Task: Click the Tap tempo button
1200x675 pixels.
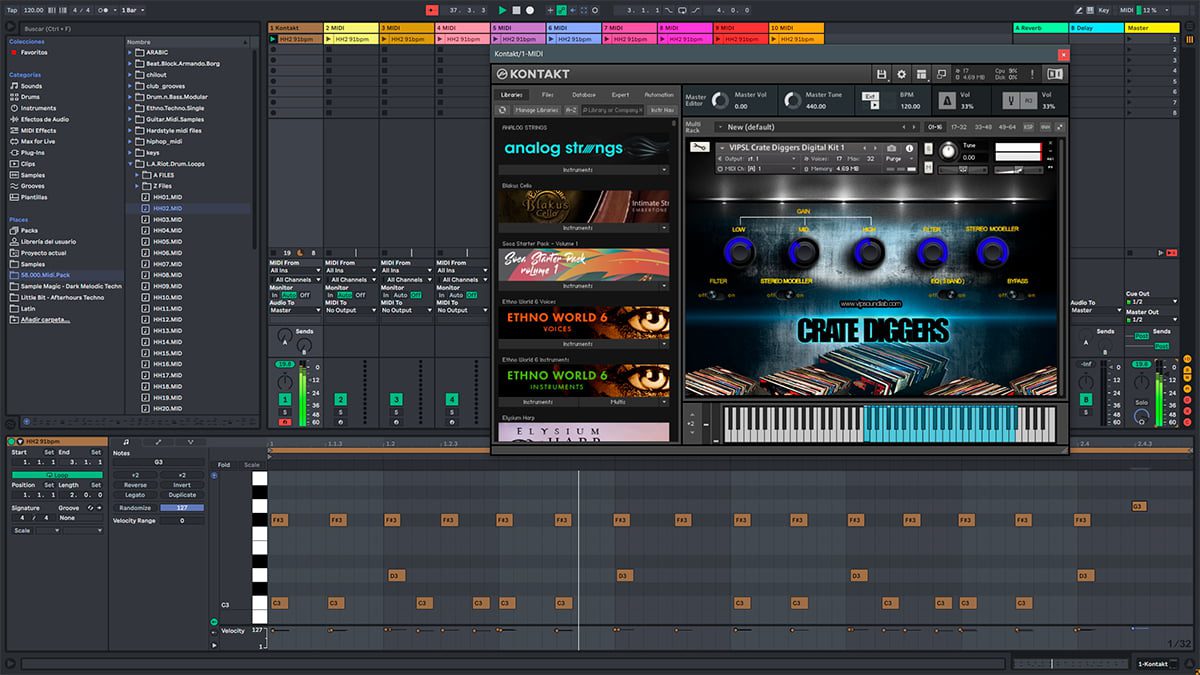Action: point(12,10)
